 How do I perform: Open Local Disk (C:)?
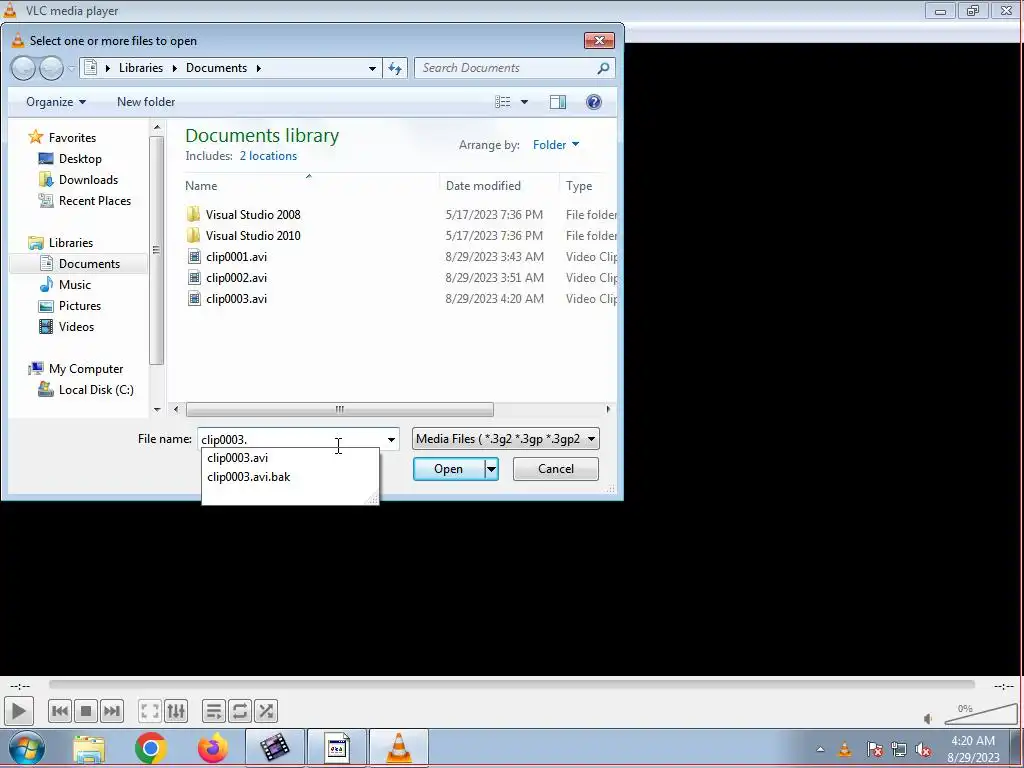coord(96,390)
